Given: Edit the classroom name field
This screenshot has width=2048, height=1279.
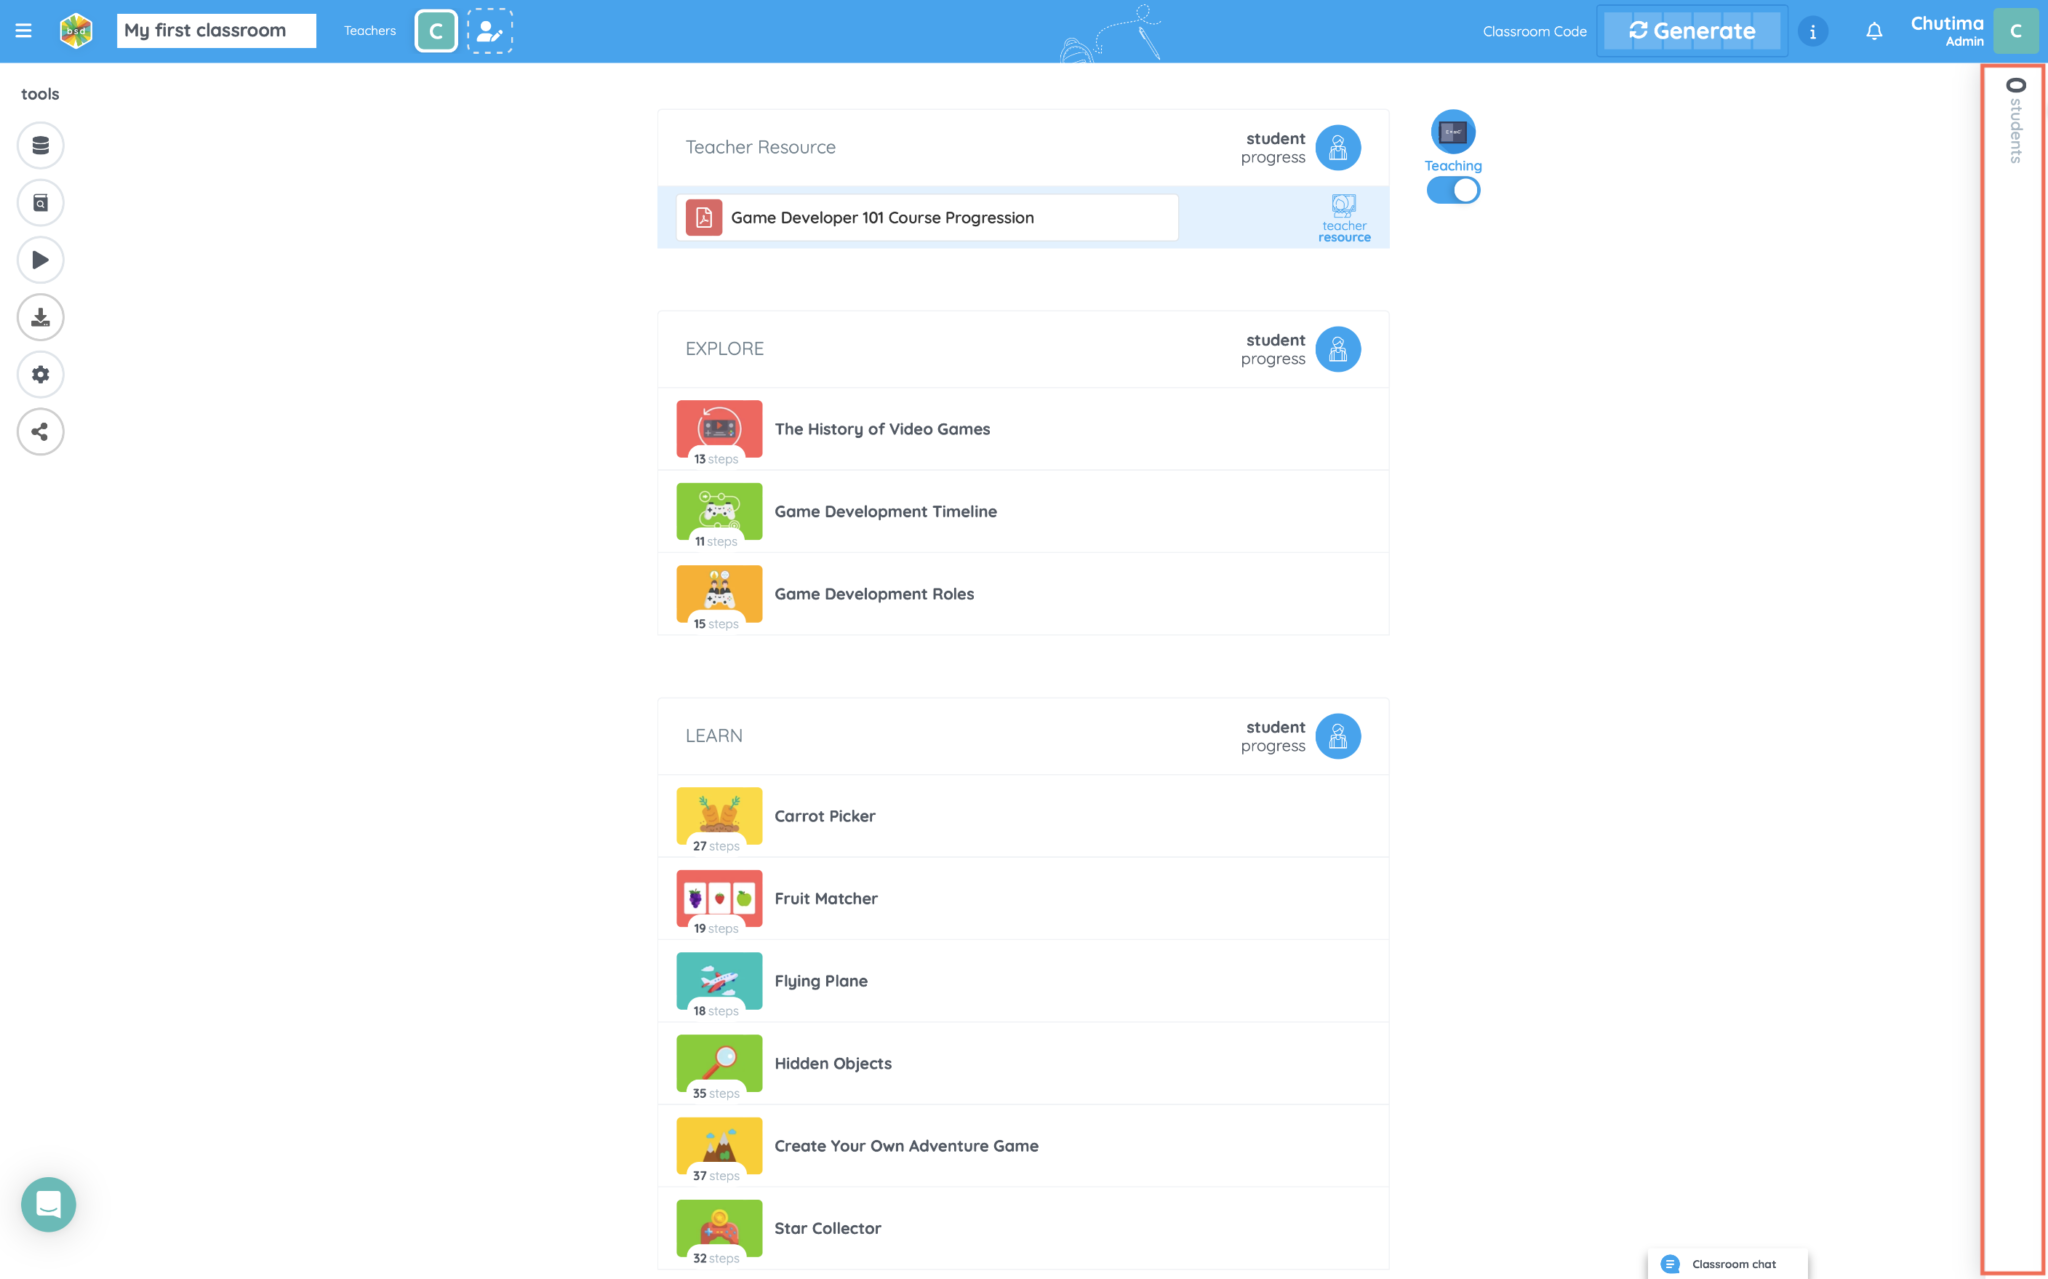Looking at the screenshot, I should point(215,30).
